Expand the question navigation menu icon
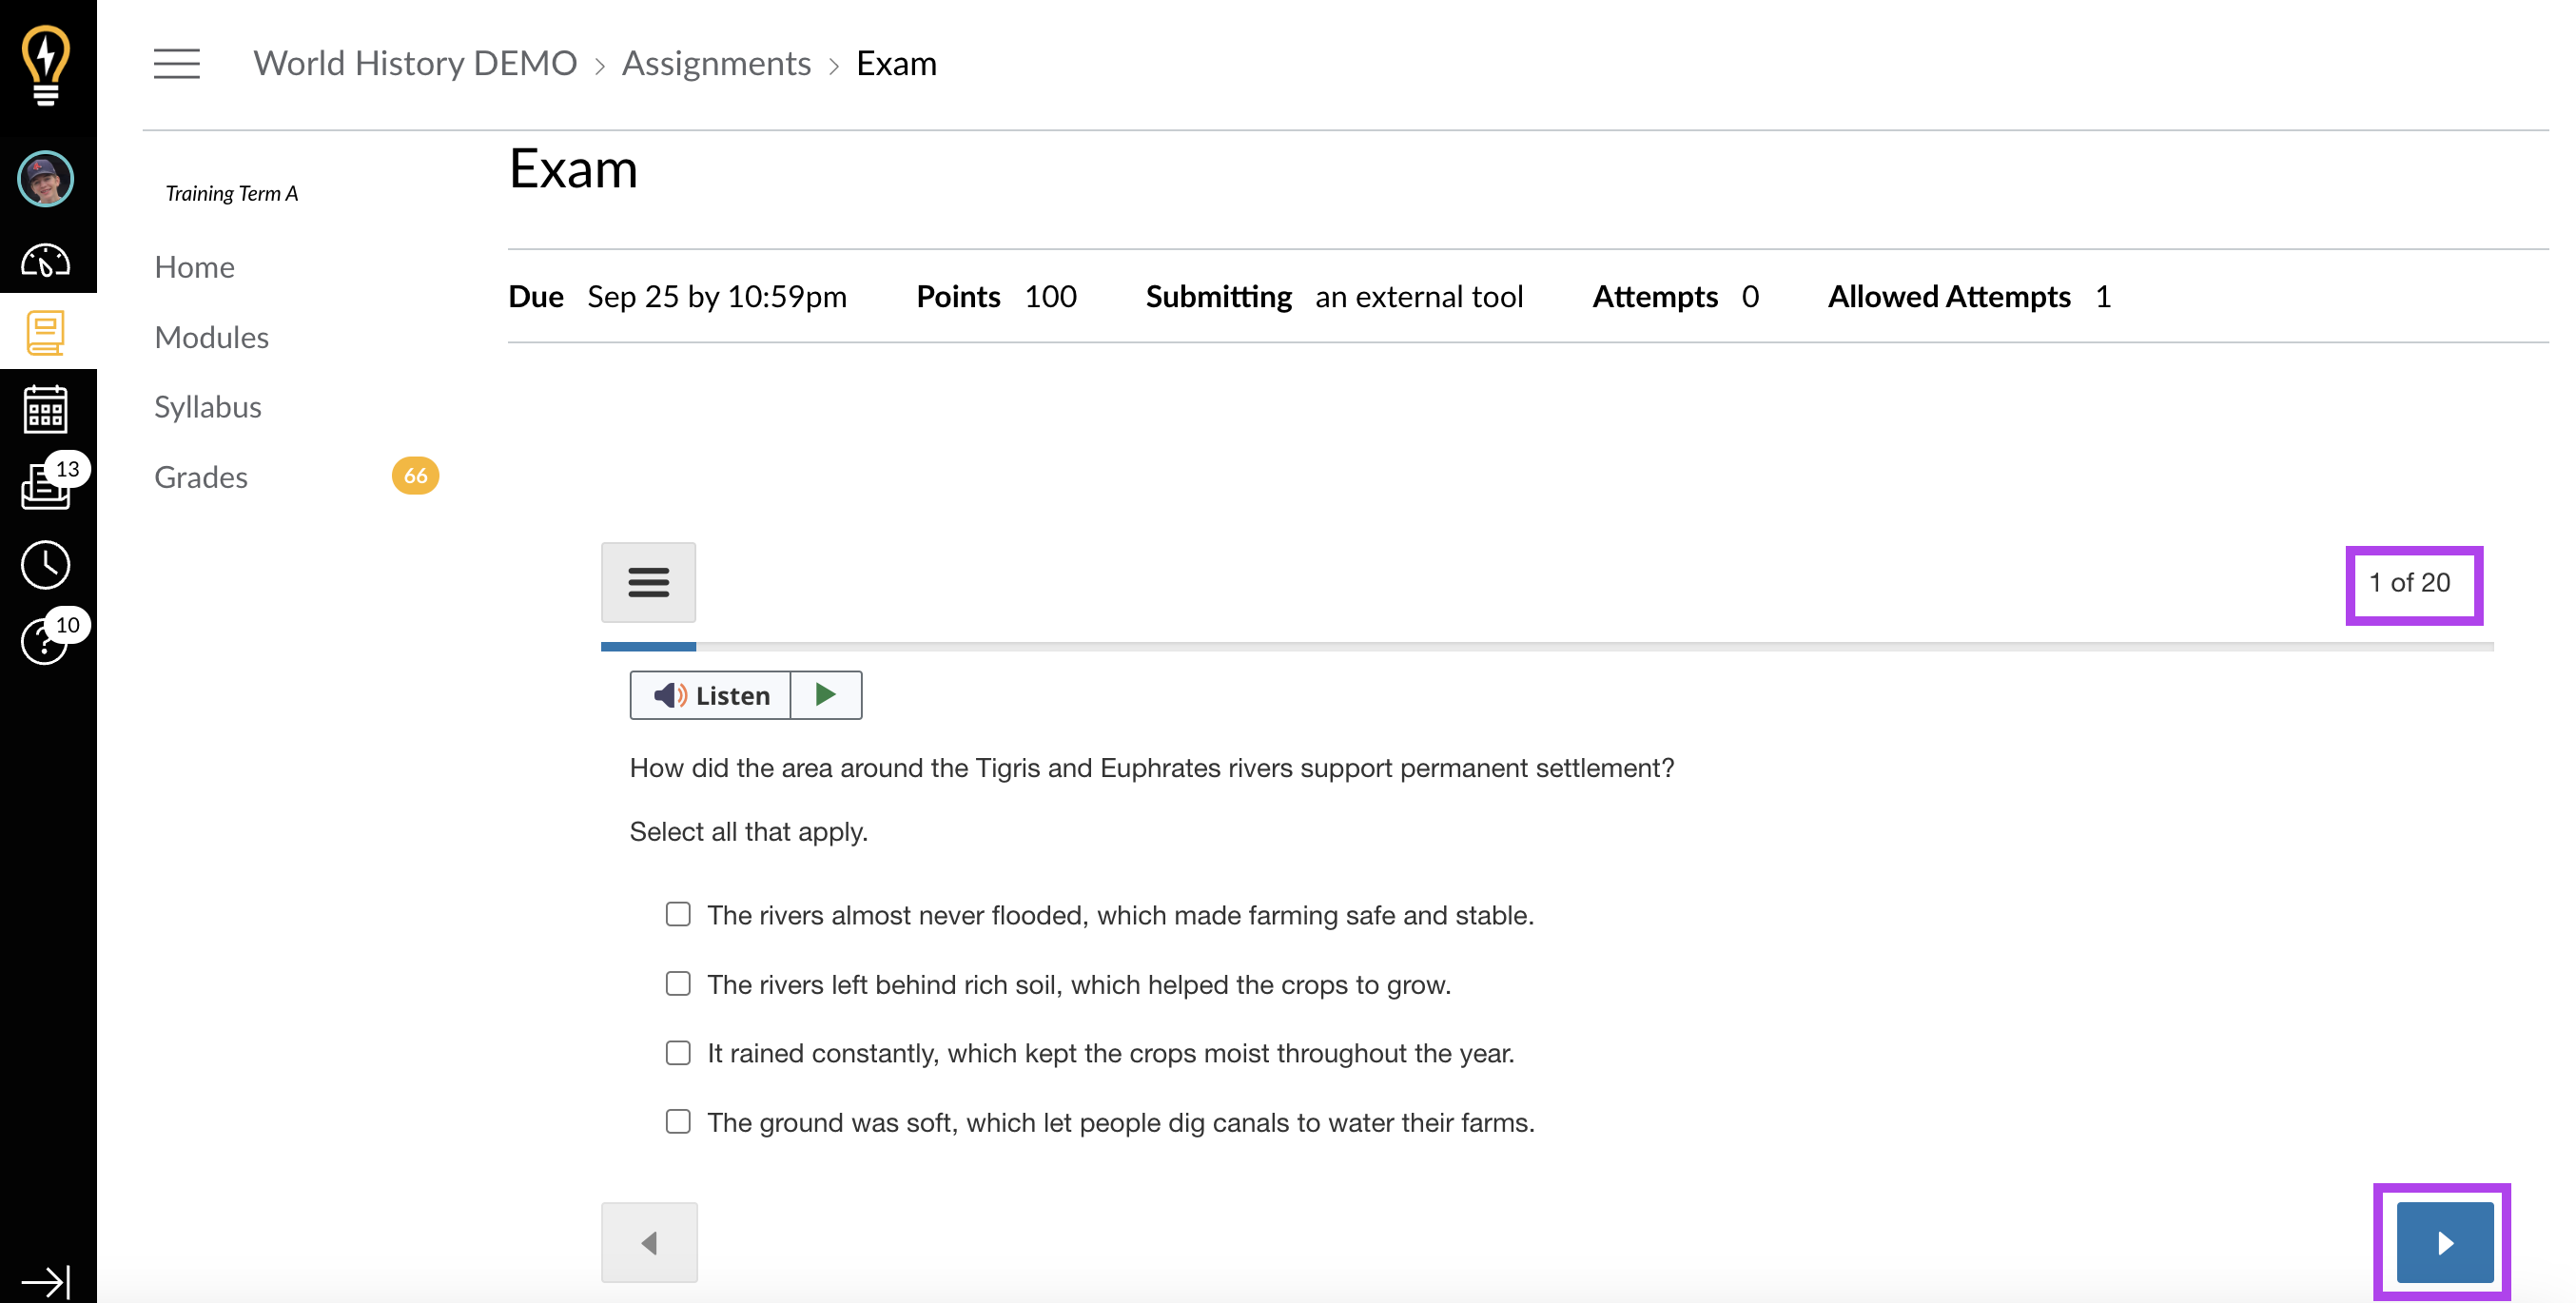The height and width of the screenshot is (1303, 2576). pos(648,583)
